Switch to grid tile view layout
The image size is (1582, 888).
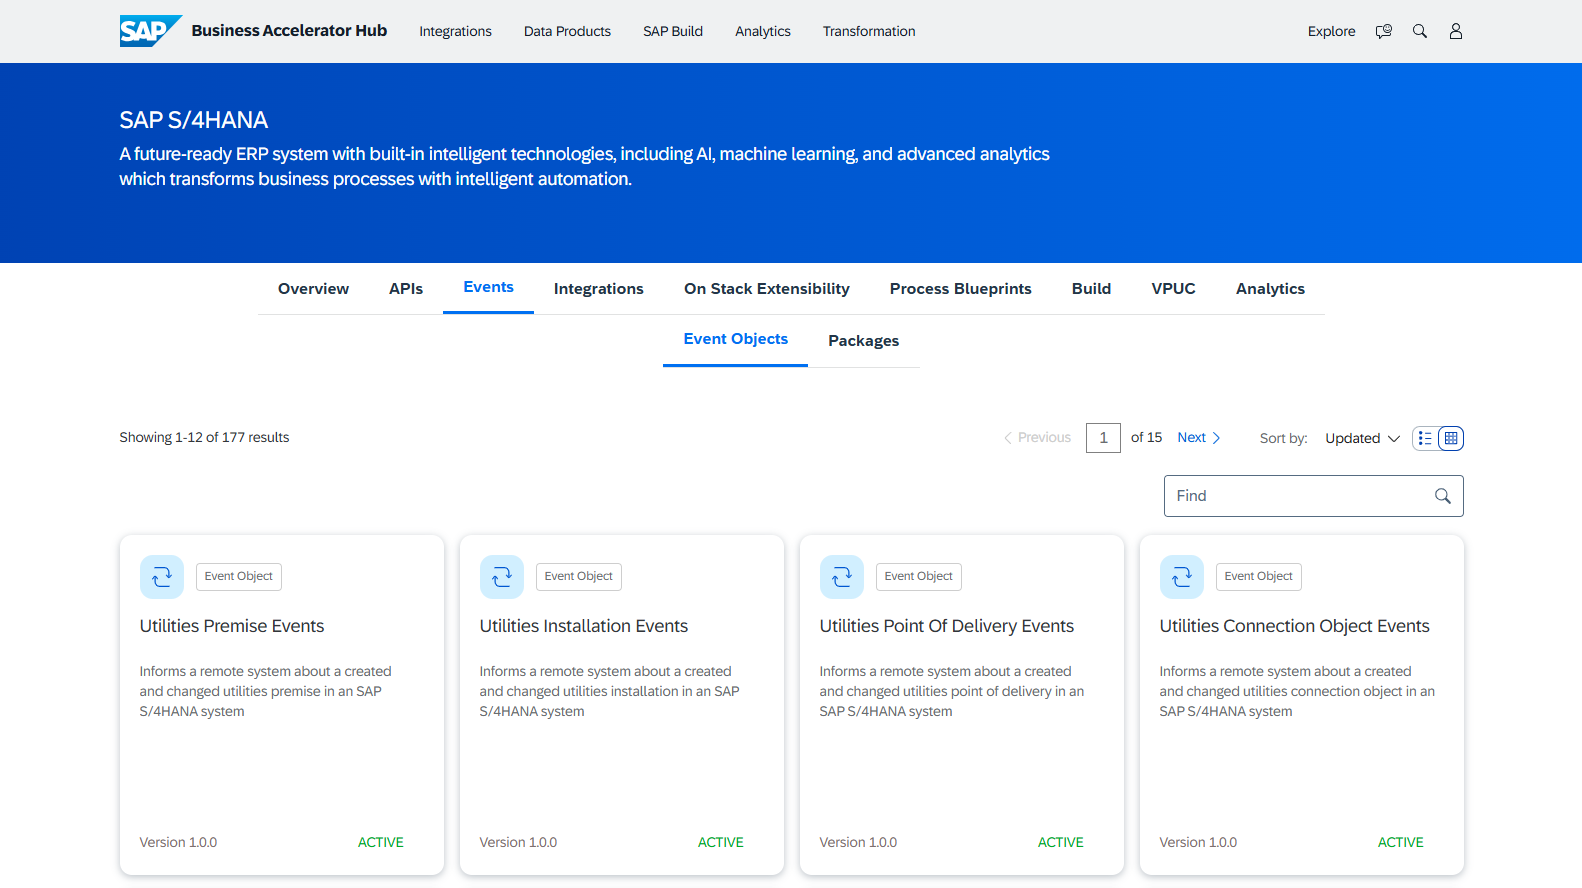tap(1451, 438)
